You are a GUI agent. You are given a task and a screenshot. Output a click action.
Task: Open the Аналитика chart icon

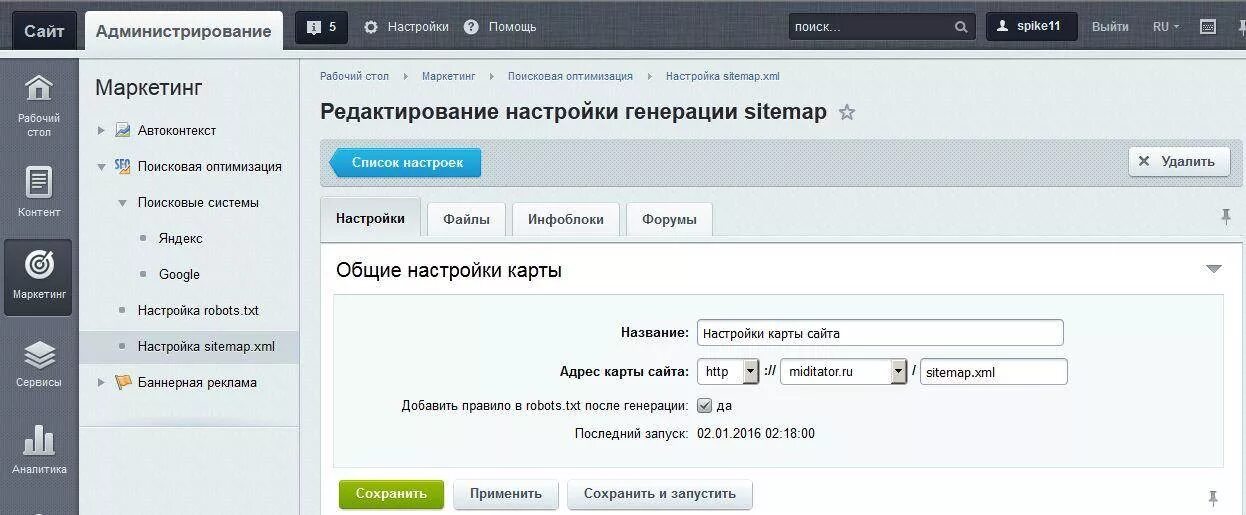pos(38,441)
